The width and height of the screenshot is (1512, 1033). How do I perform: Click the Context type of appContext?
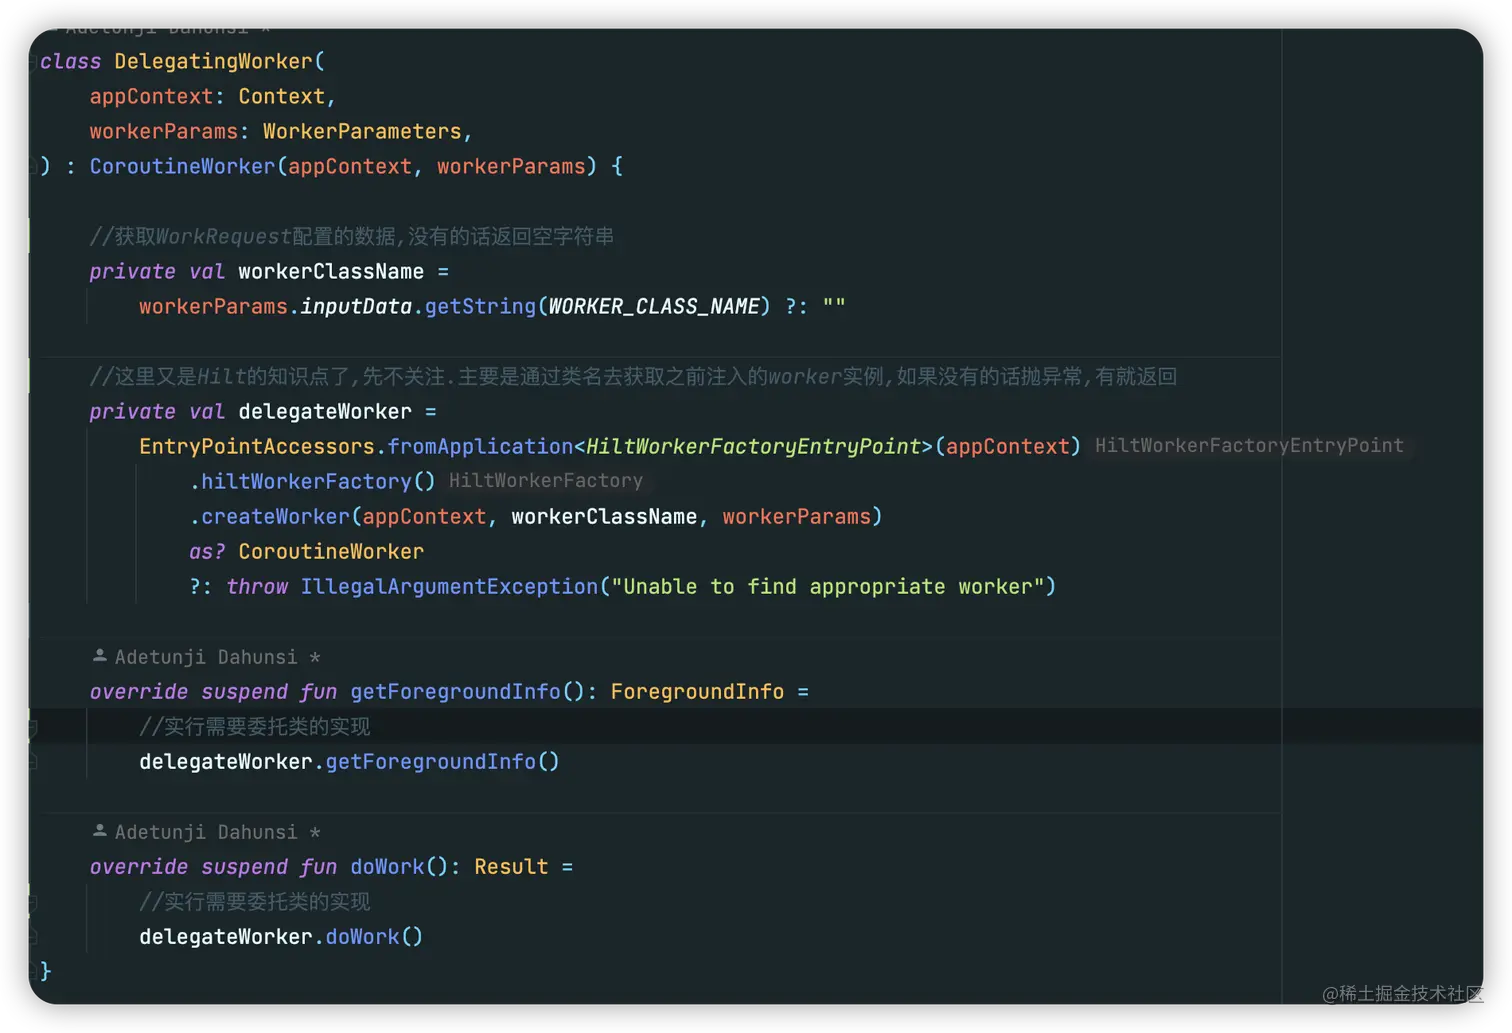click(281, 96)
